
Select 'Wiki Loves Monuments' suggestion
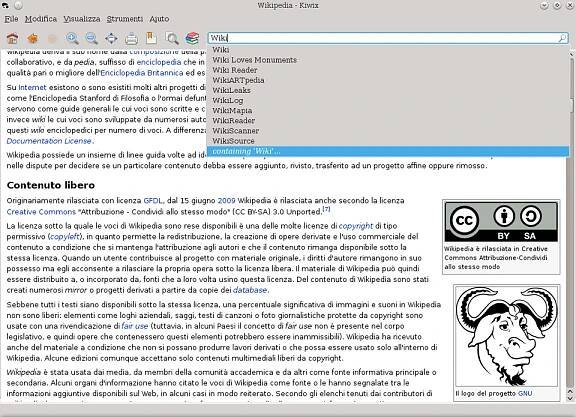pyautogui.click(x=388, y=60)
